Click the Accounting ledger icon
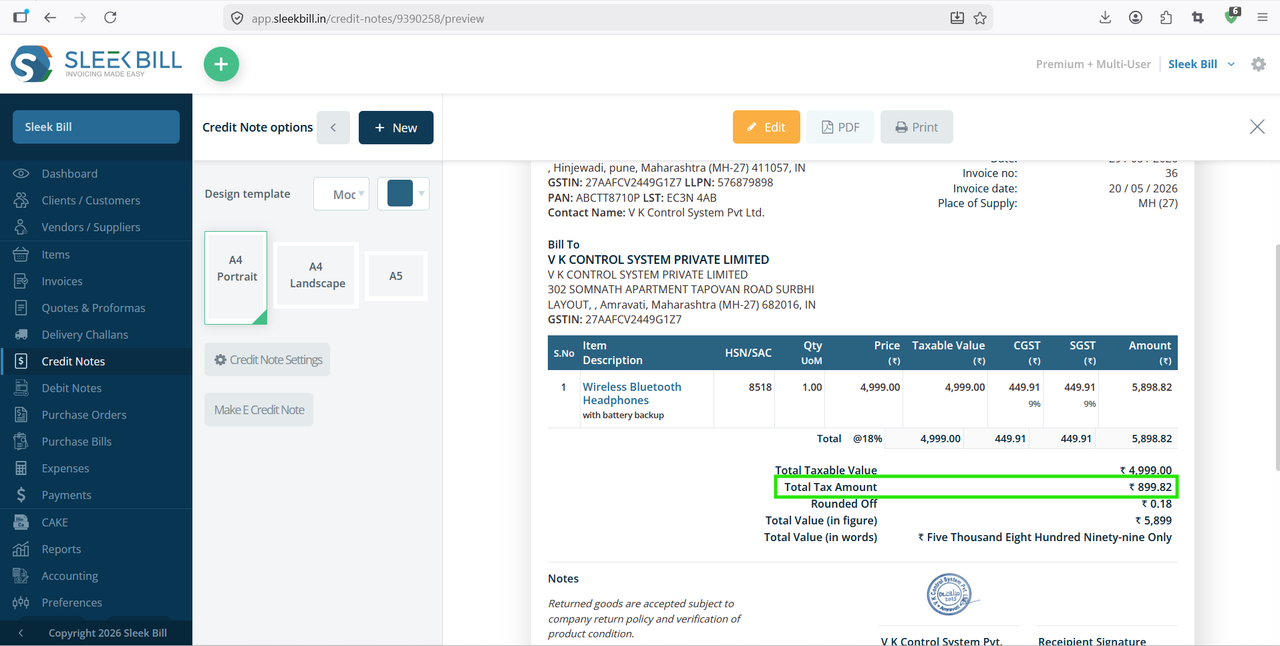 click(x=21, y=576)
